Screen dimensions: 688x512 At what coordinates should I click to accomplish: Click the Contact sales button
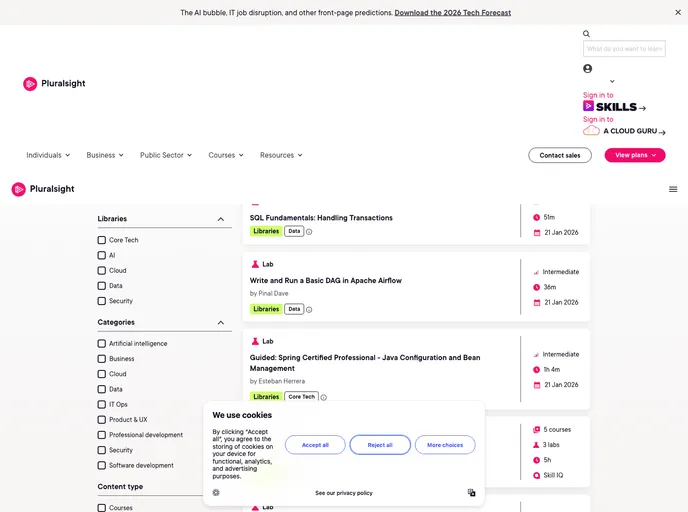coord(559,155)
